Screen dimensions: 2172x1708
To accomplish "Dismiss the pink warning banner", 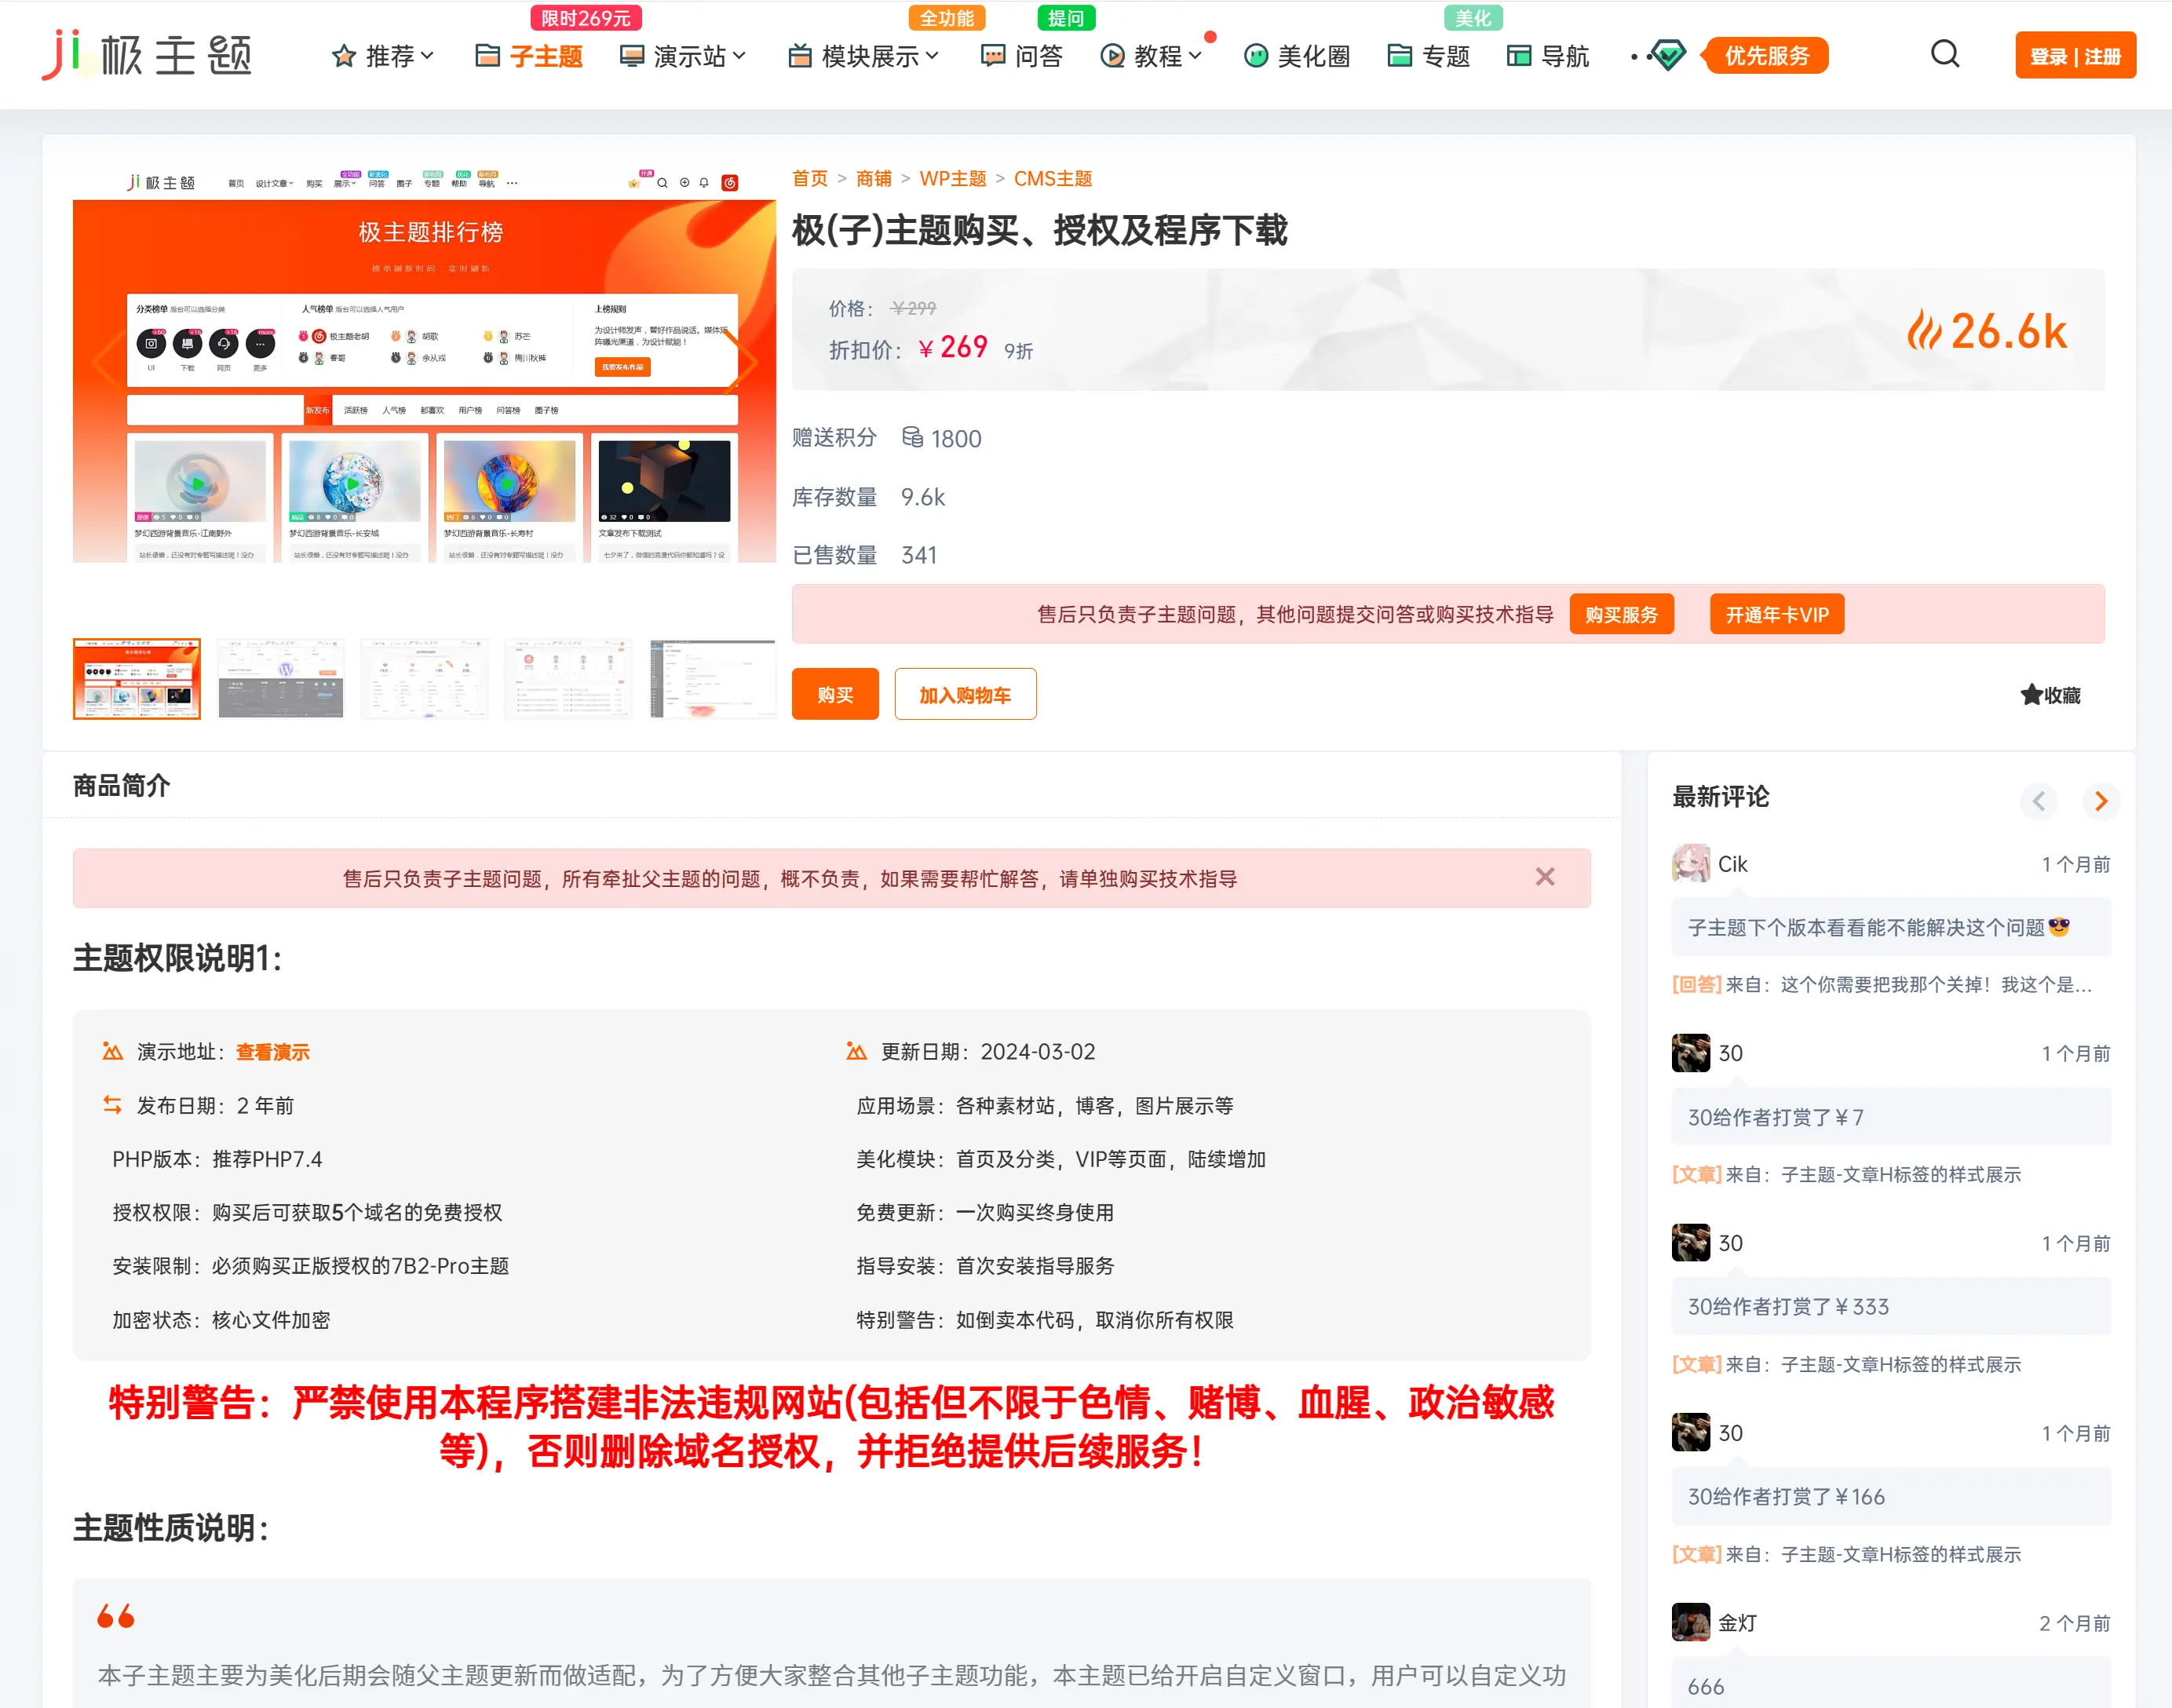I will 1544,877.
